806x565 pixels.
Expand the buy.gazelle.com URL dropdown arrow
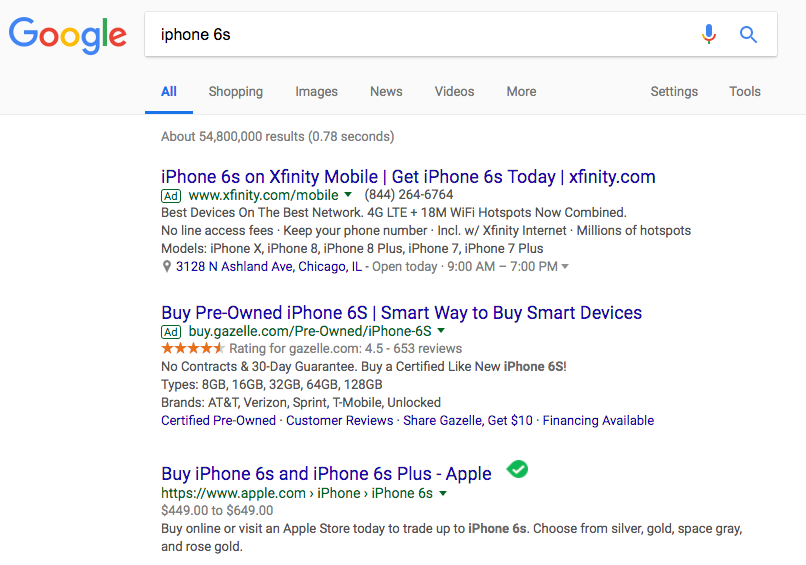pos(441,331)
